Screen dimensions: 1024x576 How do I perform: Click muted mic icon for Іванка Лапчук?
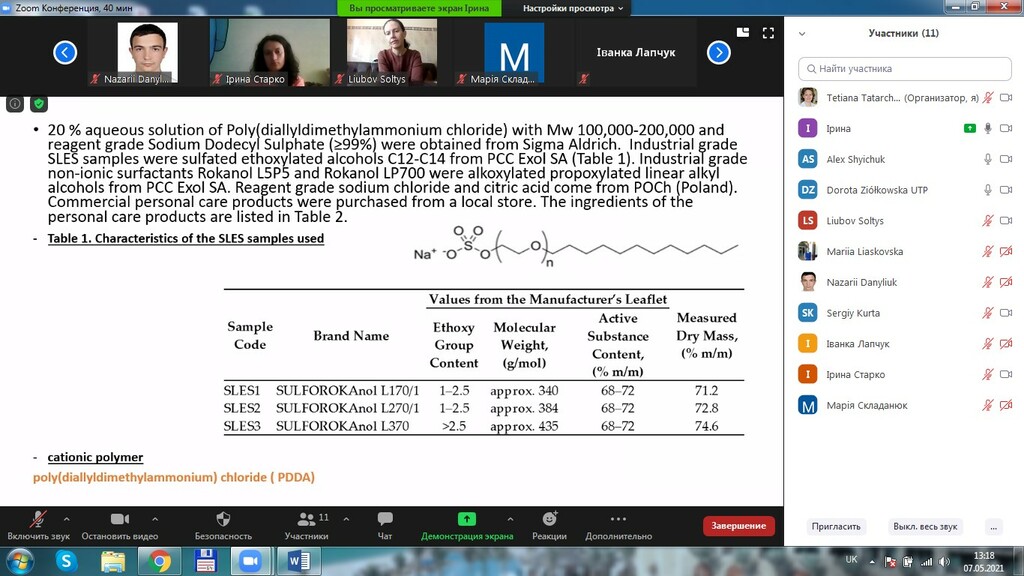point(988,344)
